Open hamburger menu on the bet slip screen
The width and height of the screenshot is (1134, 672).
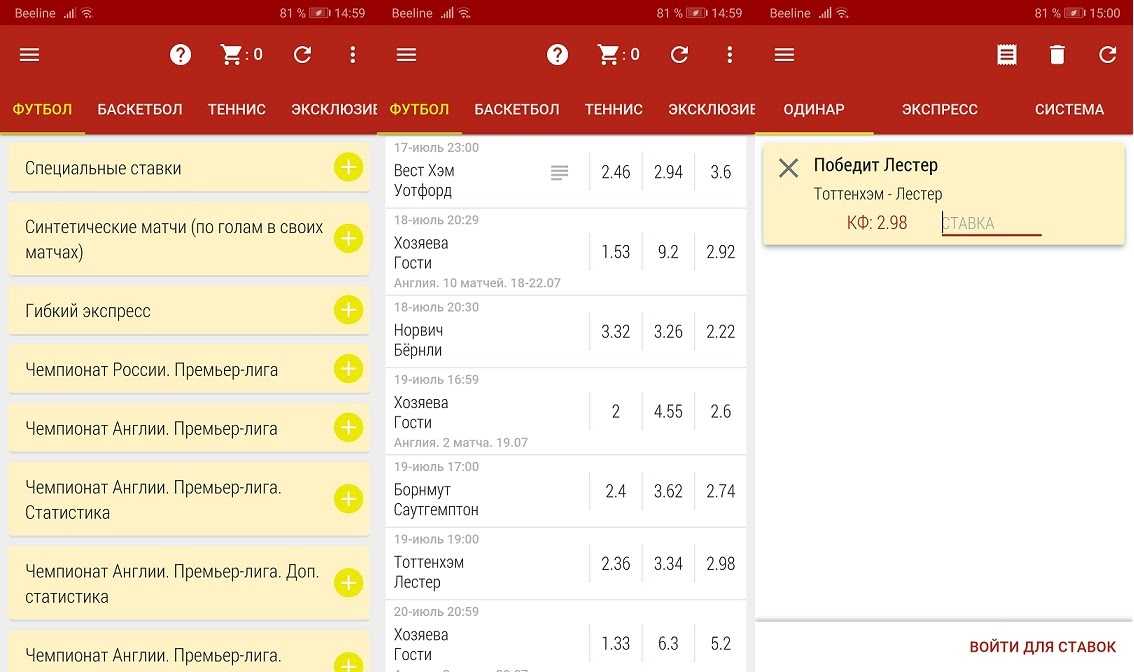click(784, 54)
